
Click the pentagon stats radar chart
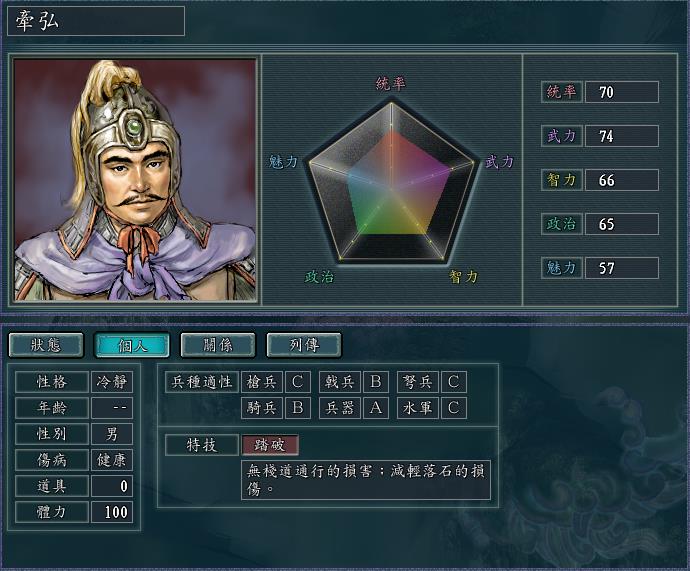point(391,182)
